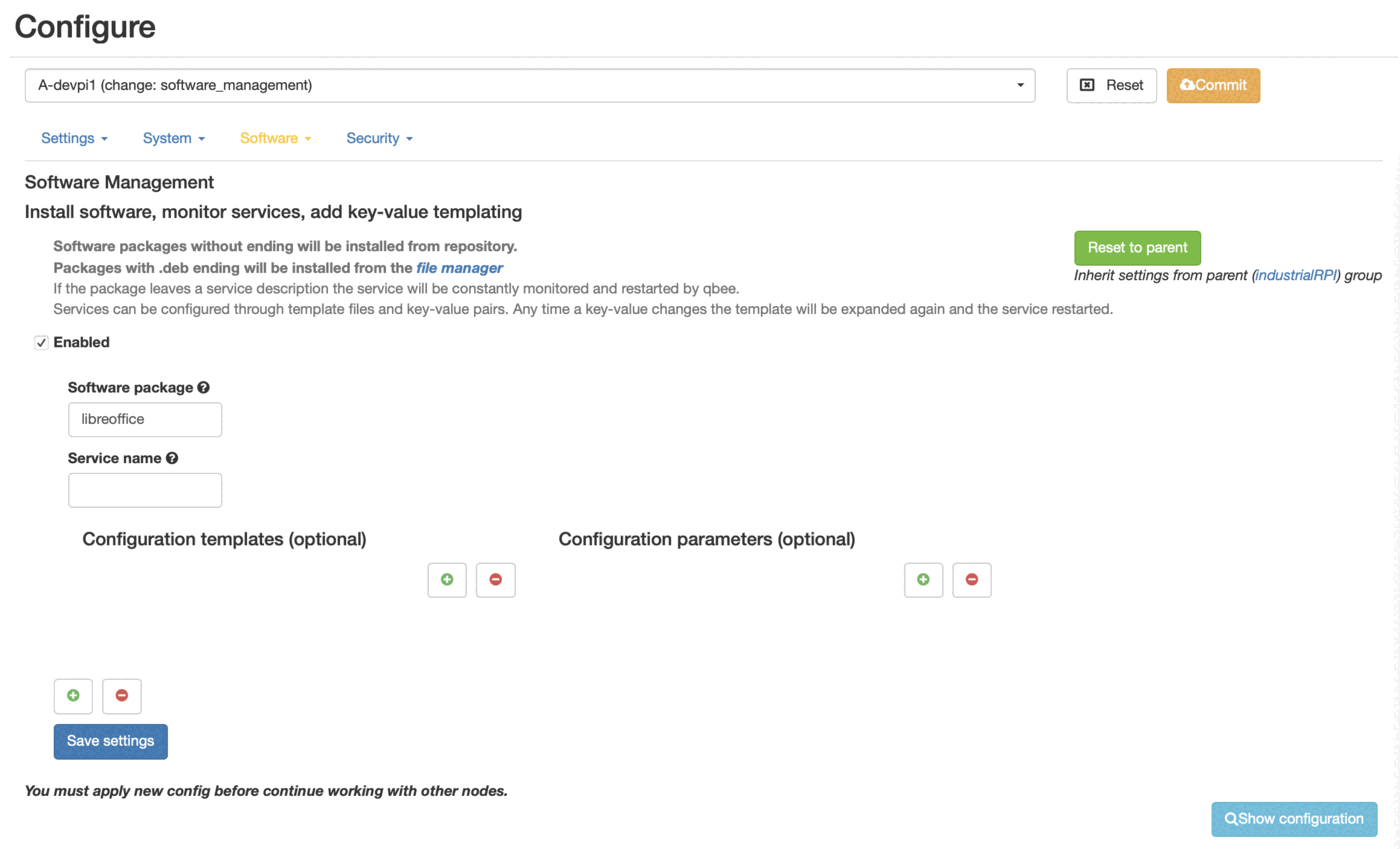Image resolution: width=1400 pixels, height=849 pixels.
Task: Click the Software package help icon
Action: 203,388
